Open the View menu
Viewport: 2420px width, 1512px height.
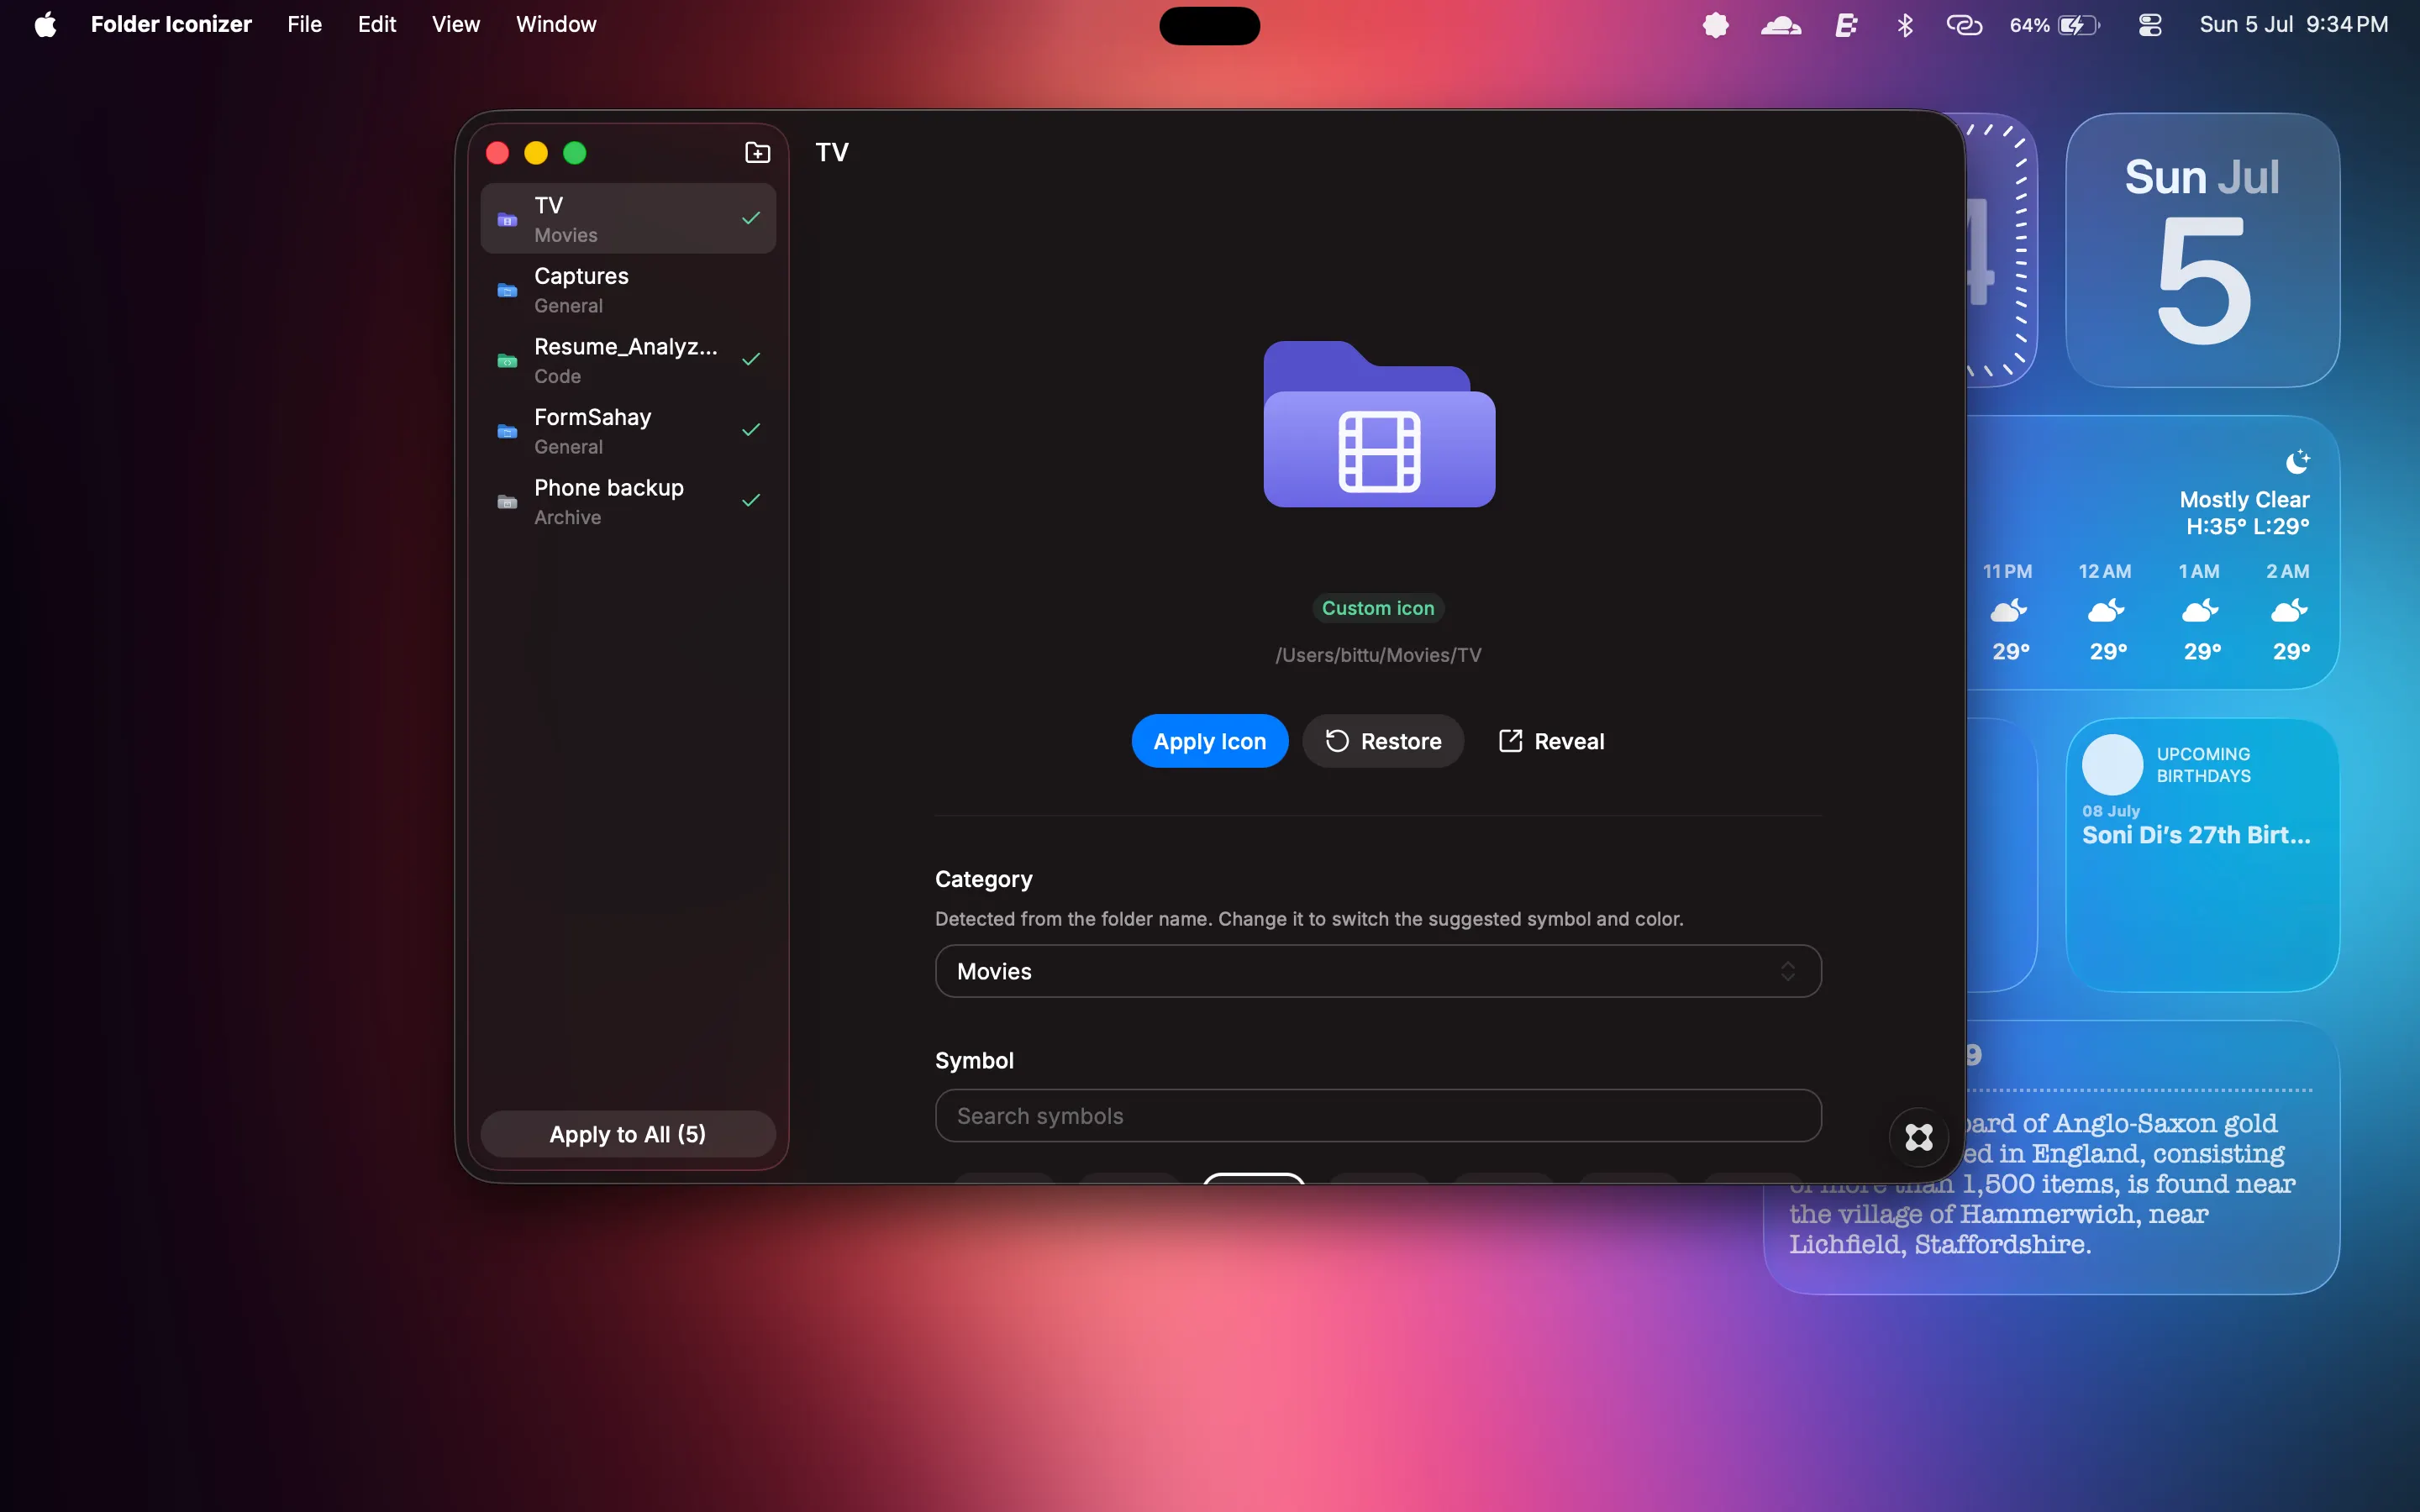455,24
